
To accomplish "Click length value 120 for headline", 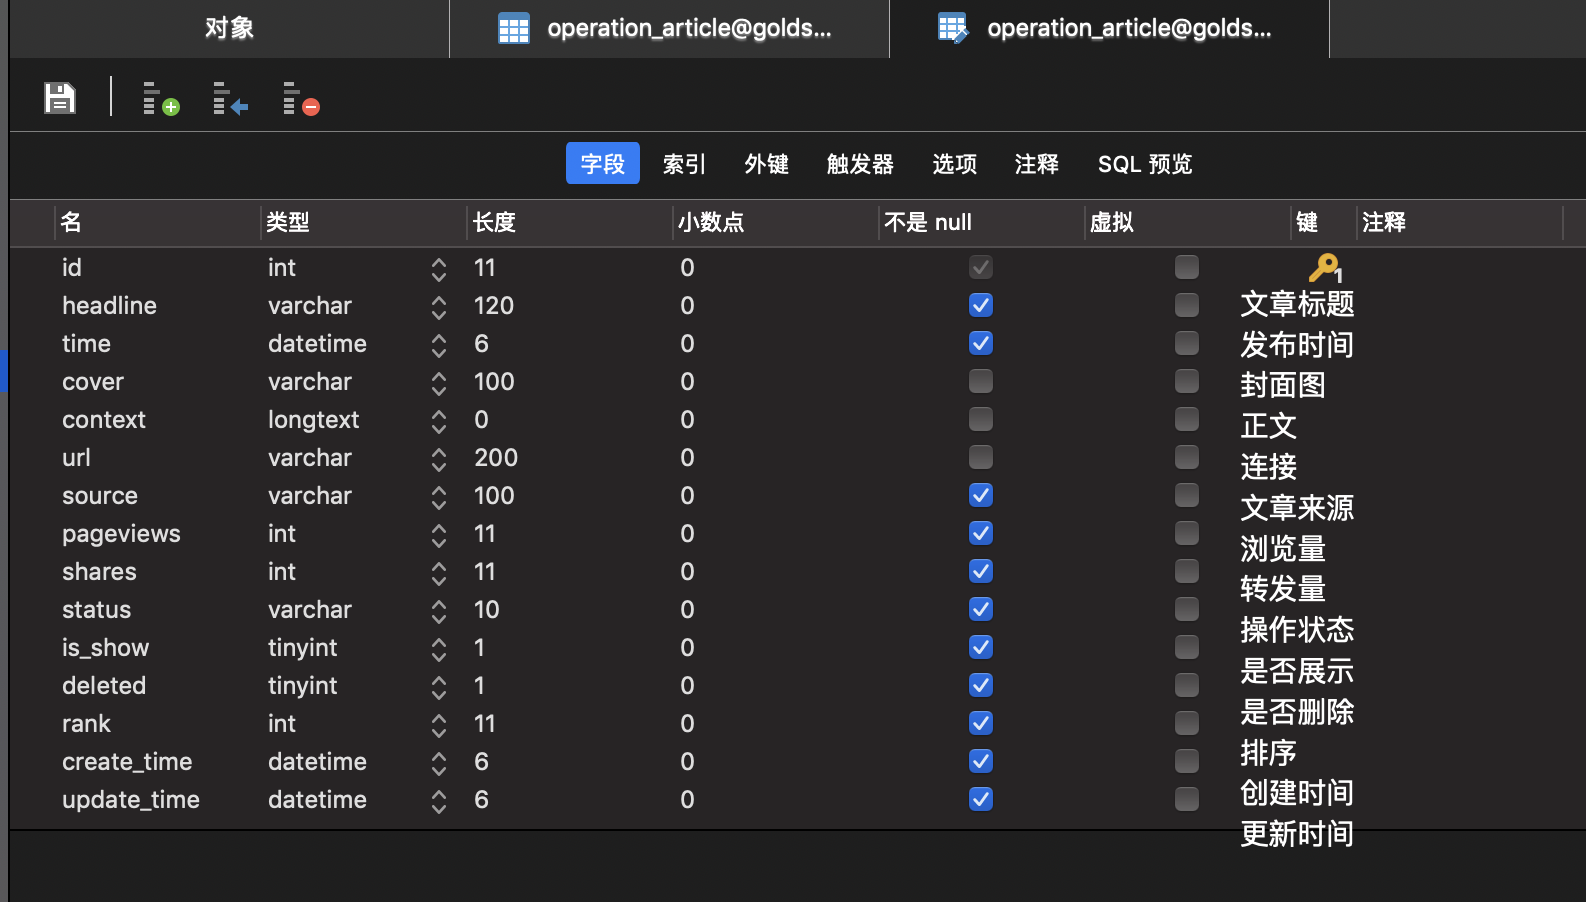I will tap(494, 305).
